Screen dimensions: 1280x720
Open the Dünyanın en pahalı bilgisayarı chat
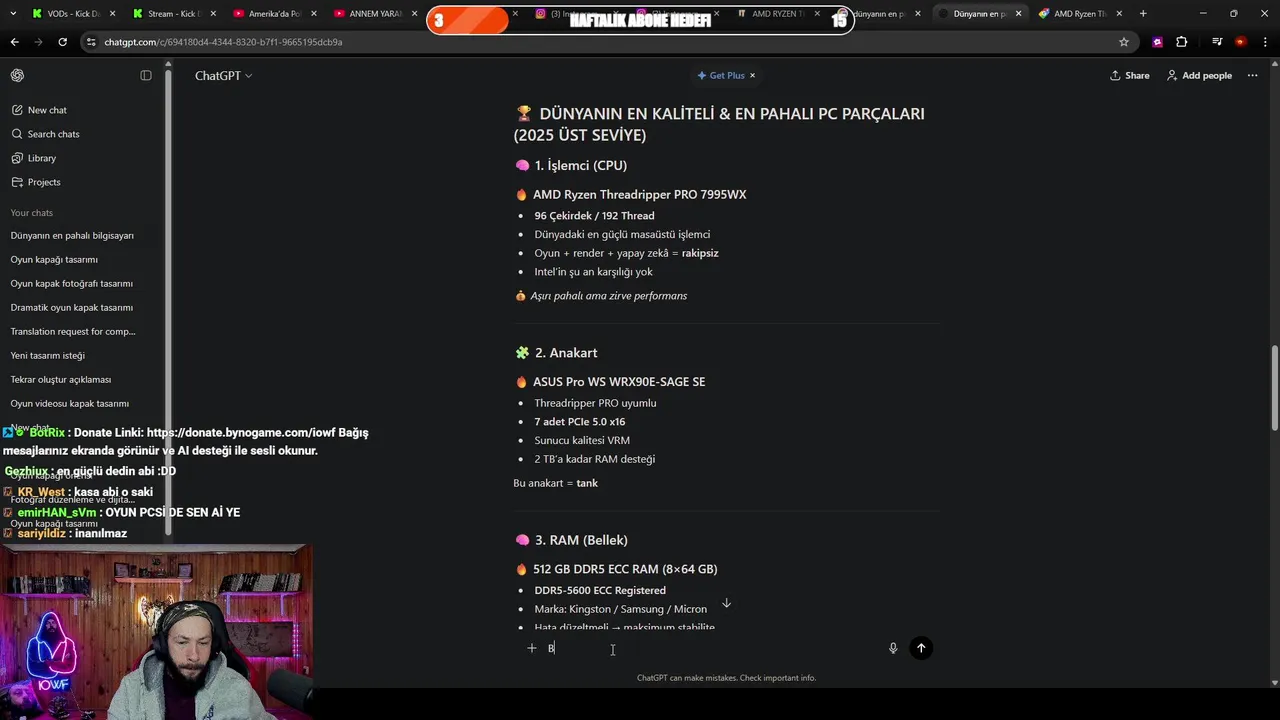click(x=72, y=236)
